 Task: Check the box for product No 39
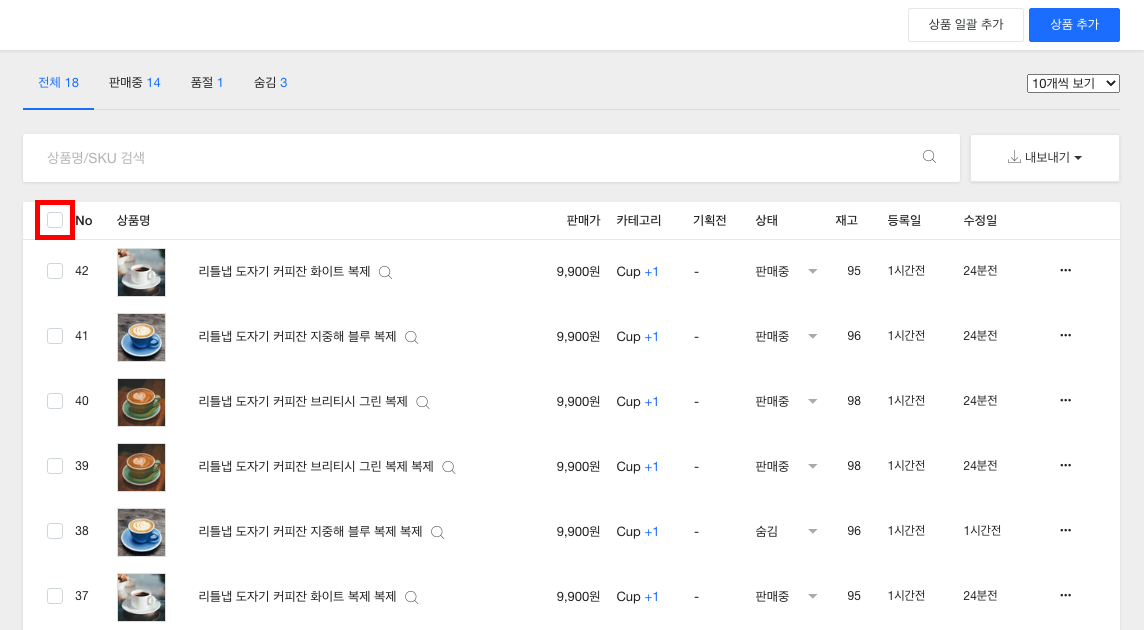click(55, 466)
